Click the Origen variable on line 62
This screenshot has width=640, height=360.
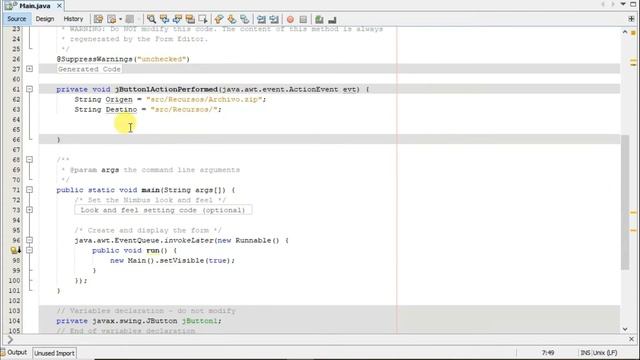coord(119,99)
